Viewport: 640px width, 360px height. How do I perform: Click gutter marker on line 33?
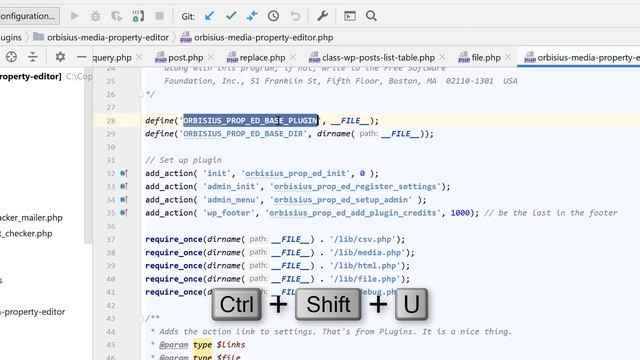124,186
